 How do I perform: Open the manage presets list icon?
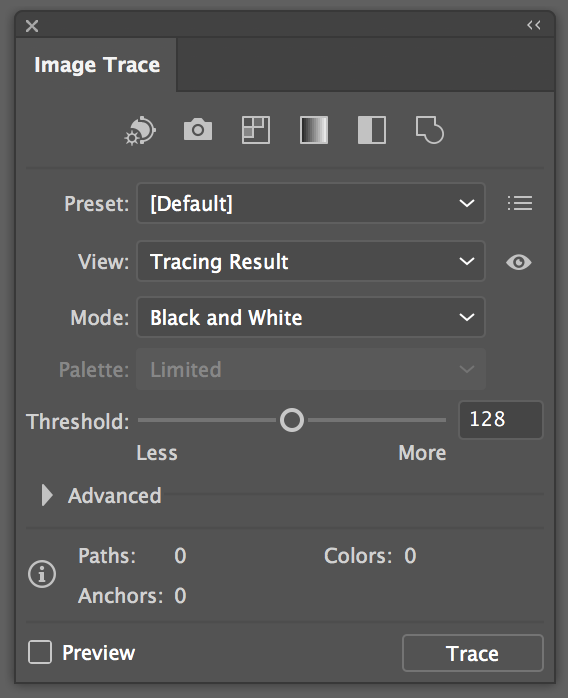tap(520, 203)
